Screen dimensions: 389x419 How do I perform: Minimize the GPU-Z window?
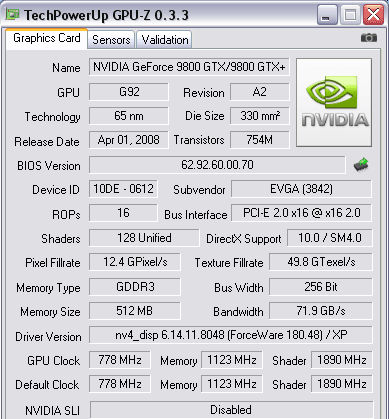(327, 15)
